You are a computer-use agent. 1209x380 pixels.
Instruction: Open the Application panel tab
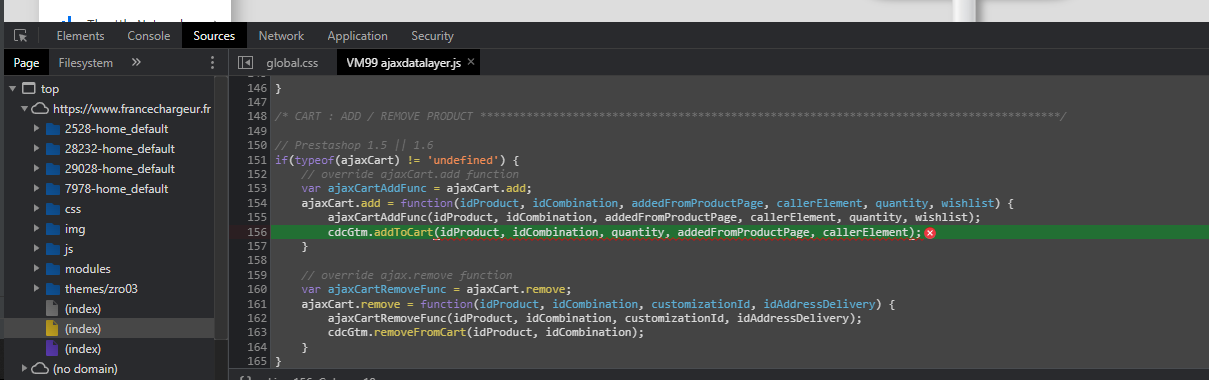[x=357, y=36]
